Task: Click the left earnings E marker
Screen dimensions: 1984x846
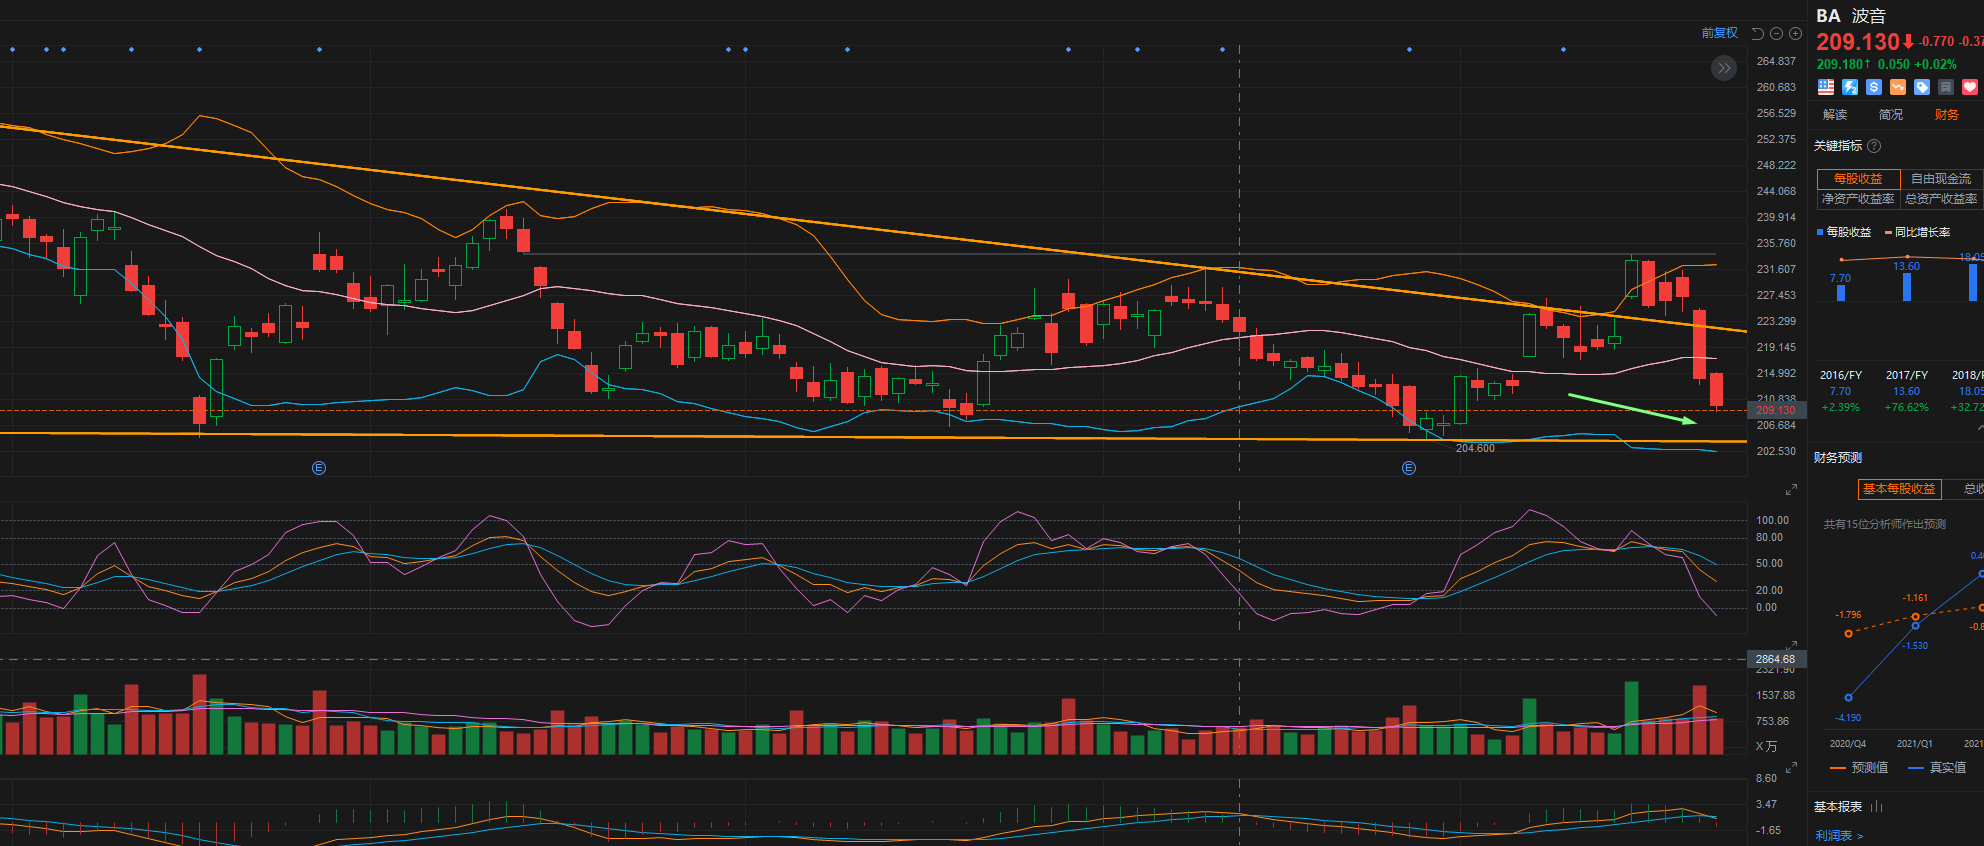Action: click(x=319, y=468)
